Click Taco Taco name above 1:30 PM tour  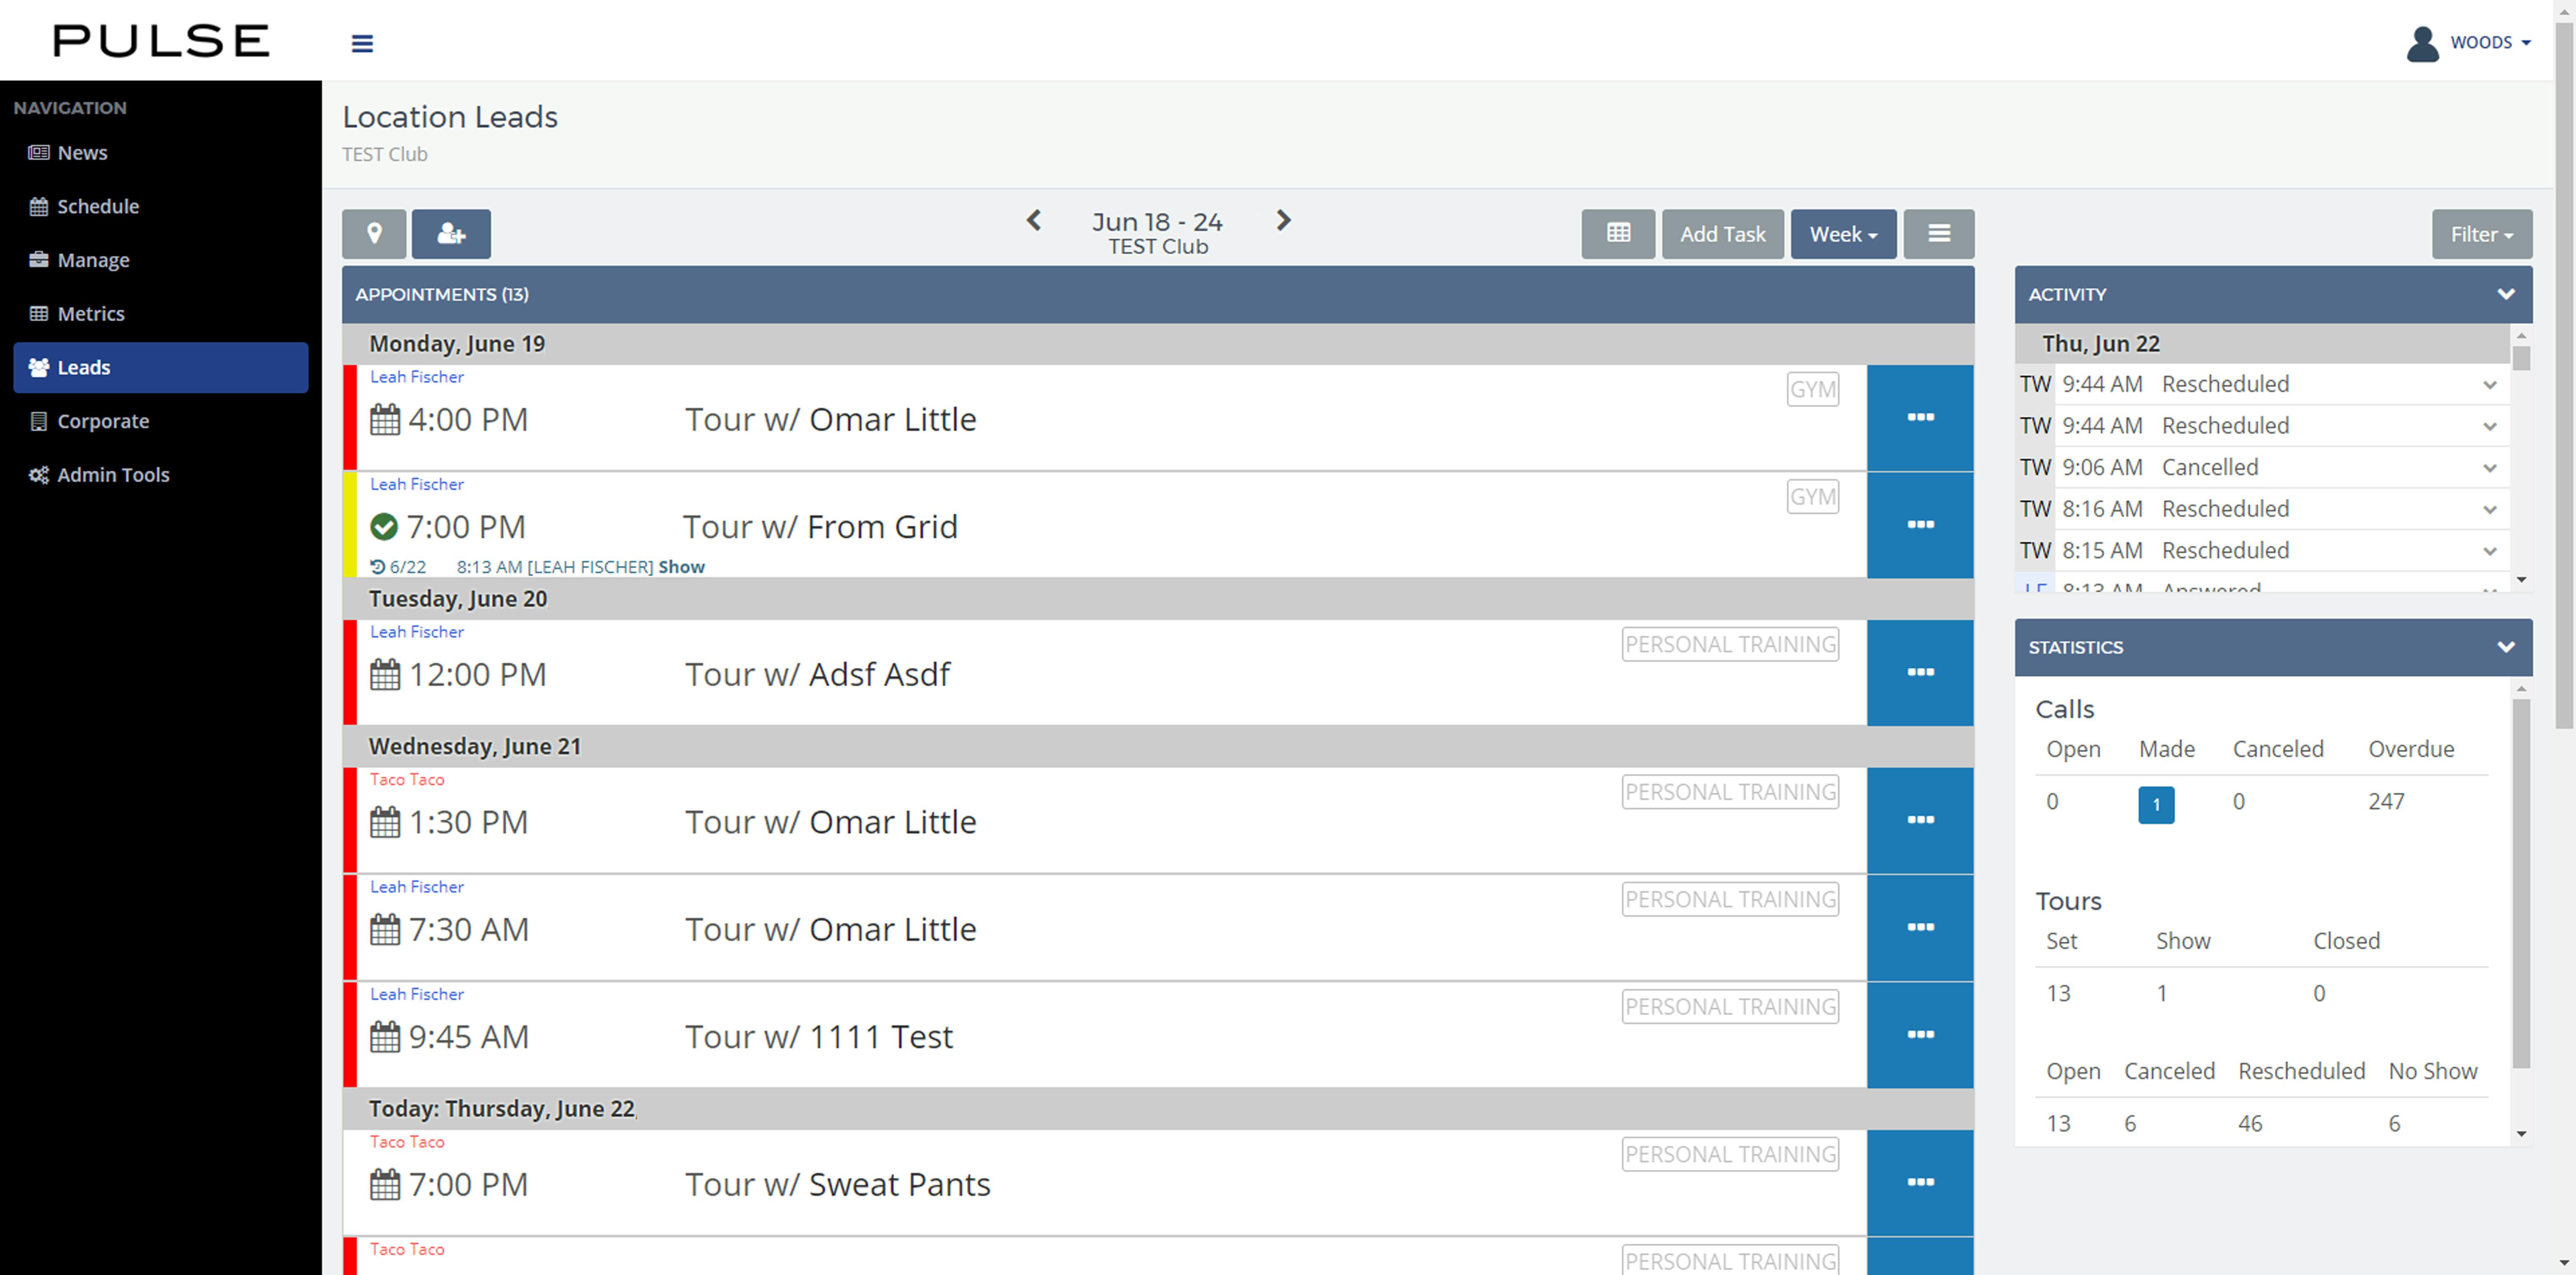coord(407,779)
